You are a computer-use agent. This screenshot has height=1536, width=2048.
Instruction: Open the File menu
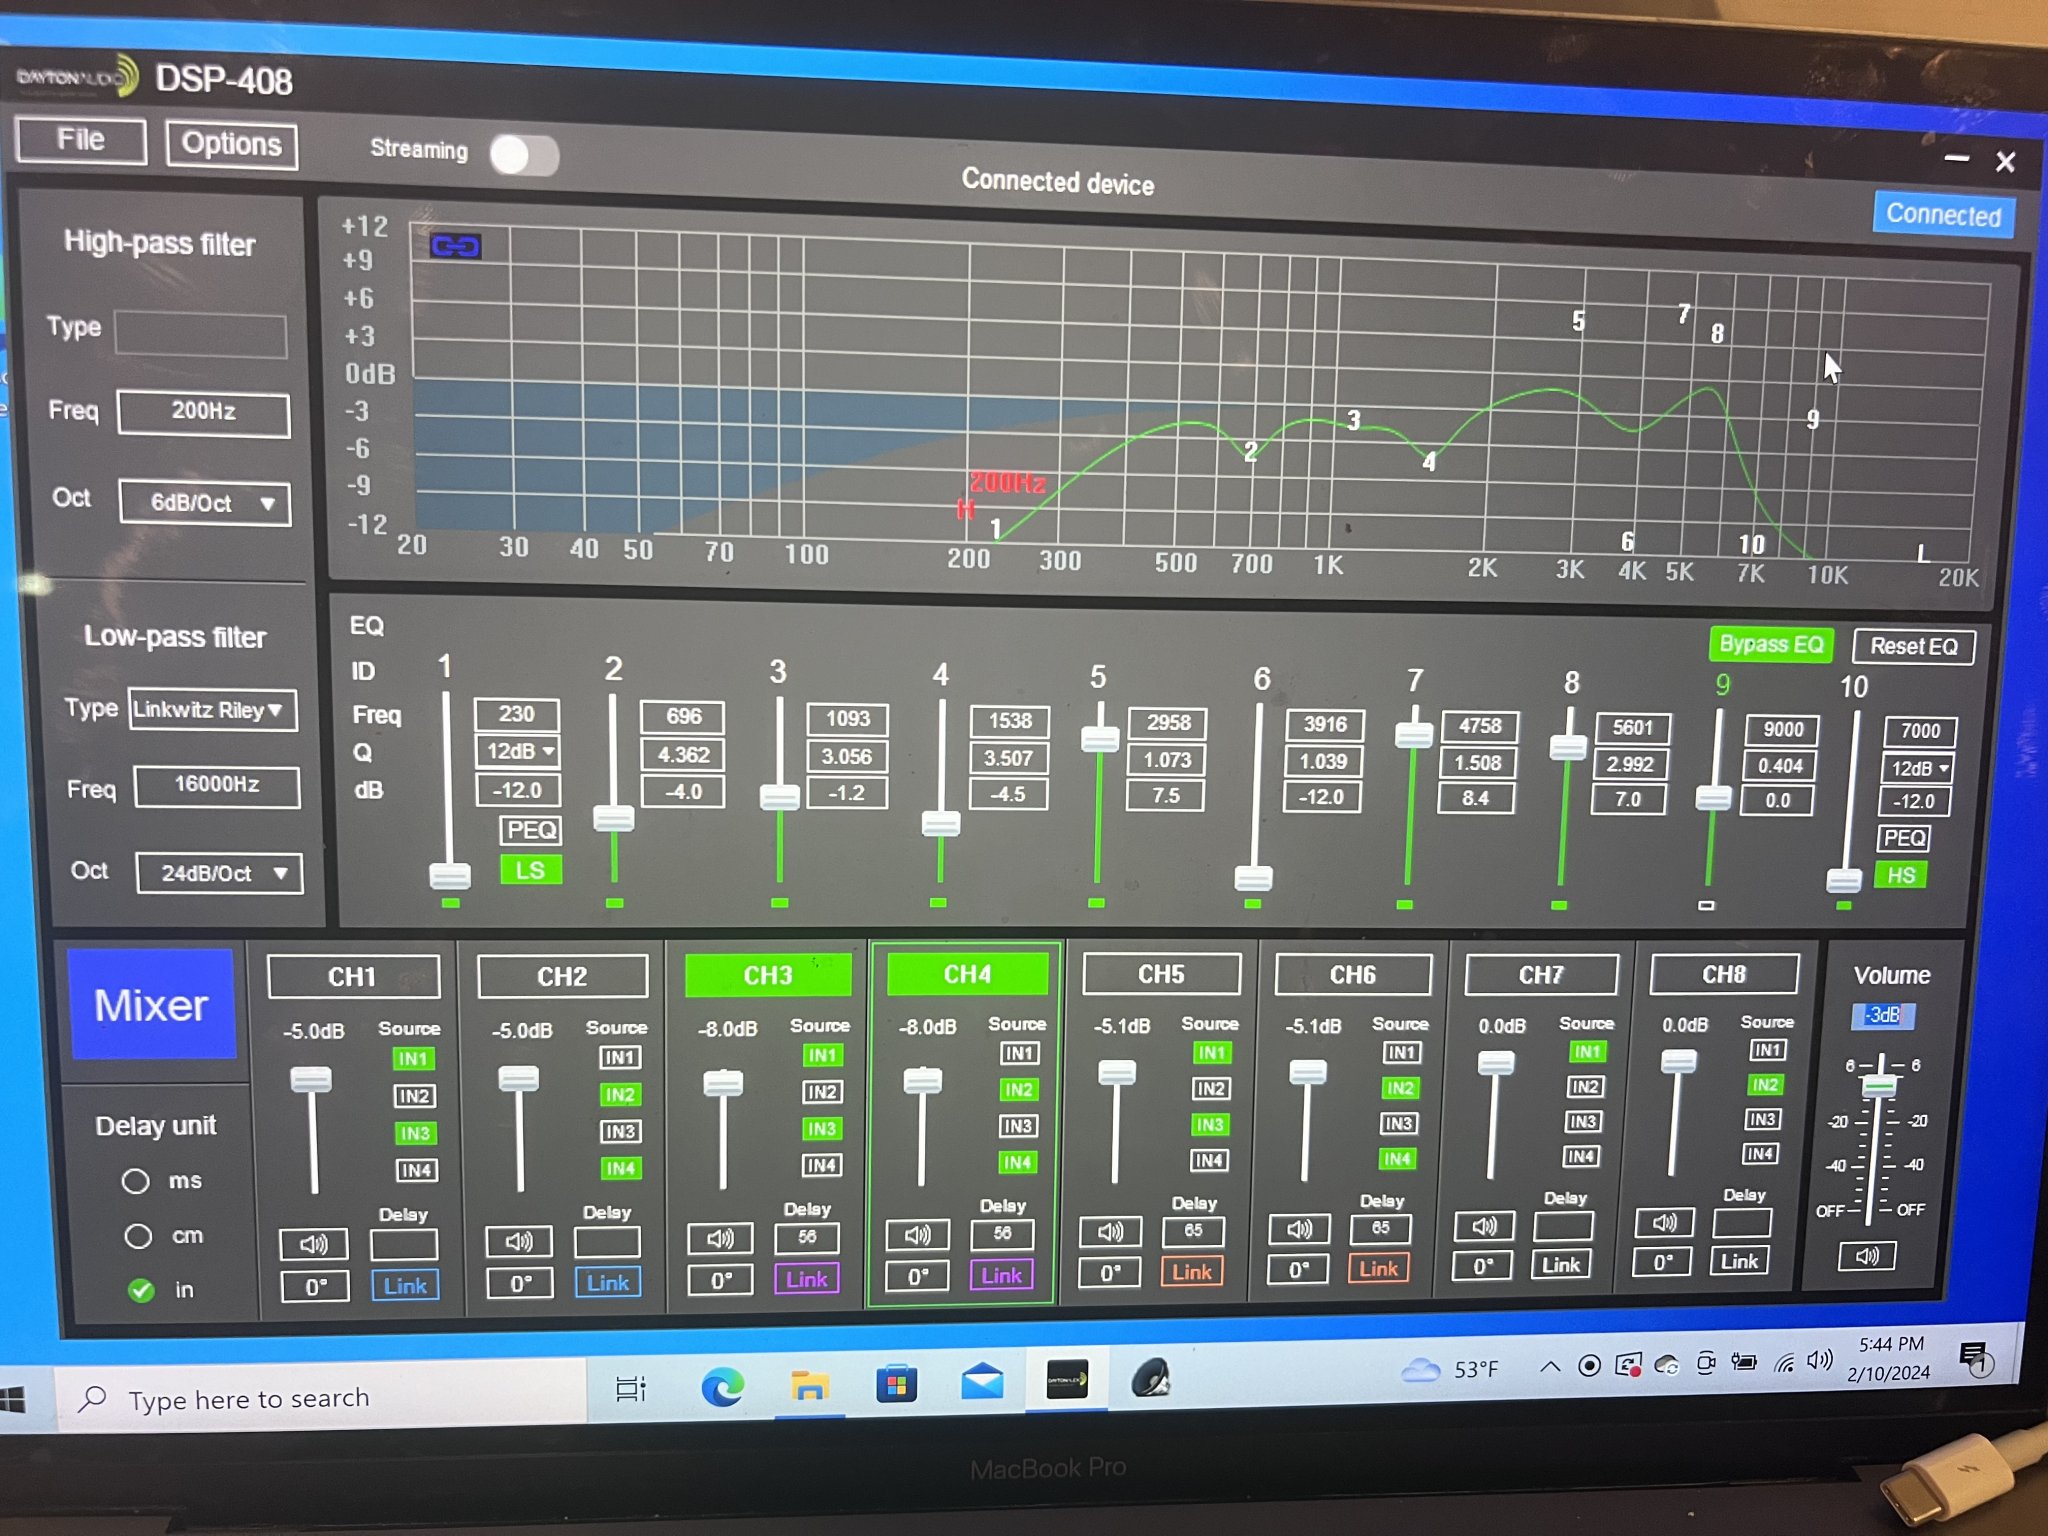pos(81,140)
